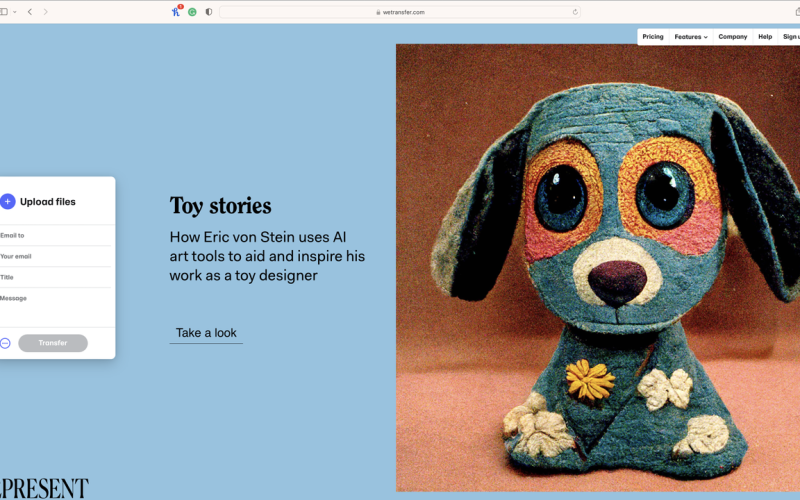
Task: Open the Help menu item
Action: 765,37
